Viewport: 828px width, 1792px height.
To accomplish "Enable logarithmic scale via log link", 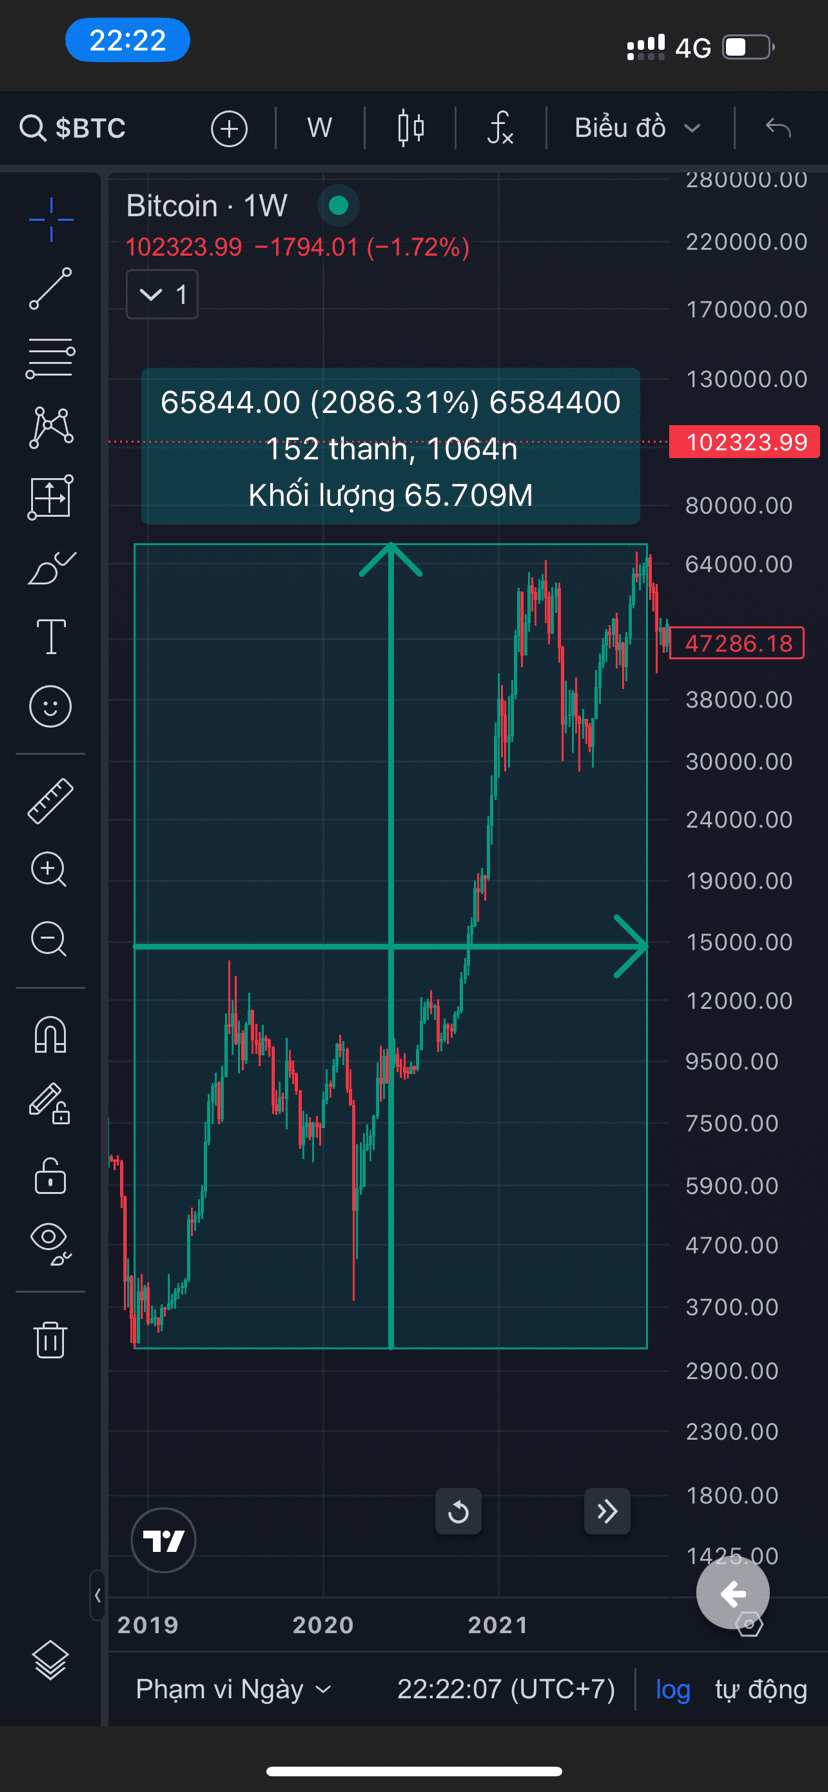I will pyautogui.click(x=673, y=1689).
